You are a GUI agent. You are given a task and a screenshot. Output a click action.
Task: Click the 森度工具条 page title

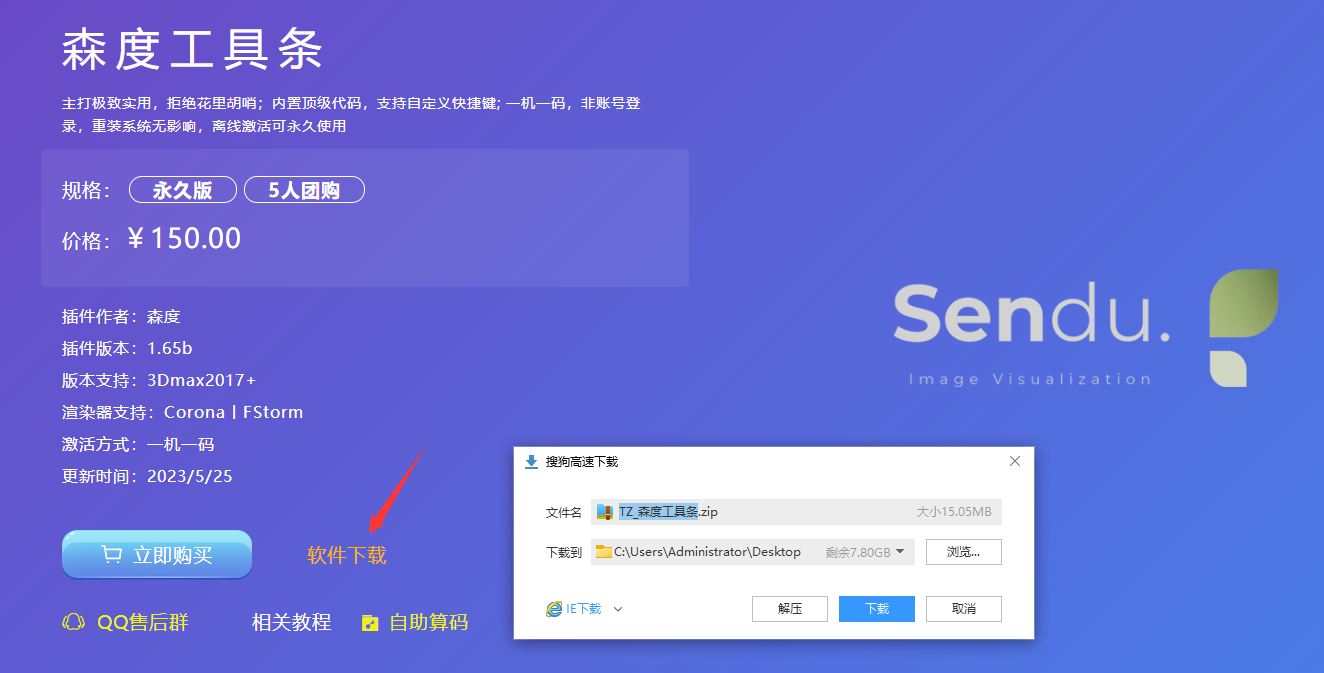click(192, 49)
